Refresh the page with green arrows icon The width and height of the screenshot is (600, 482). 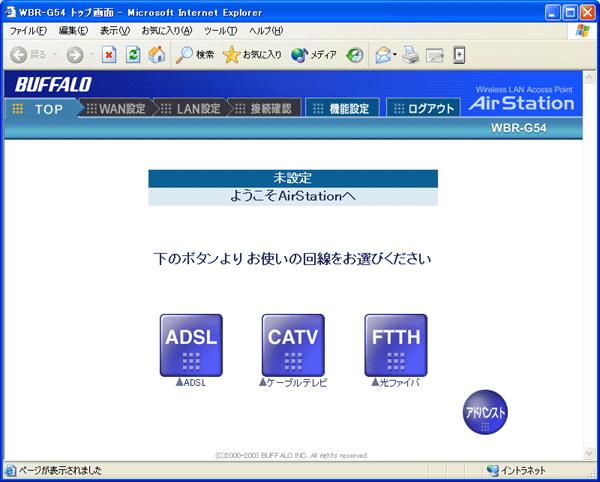point(133,55)
